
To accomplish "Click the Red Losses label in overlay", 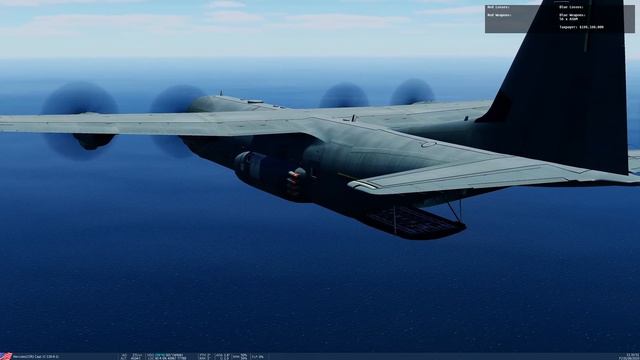I will (x=498, y=7).
